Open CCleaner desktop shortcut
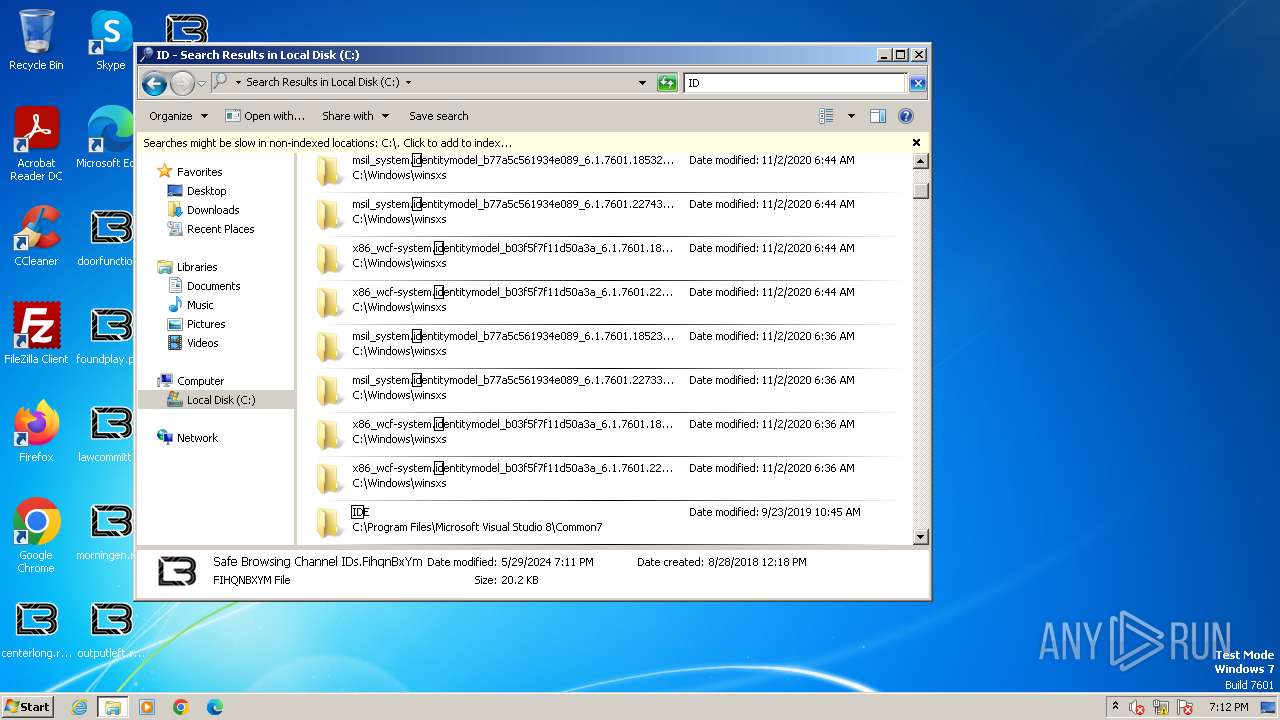Viewport: 1280px width, 720px height. (x=36, y=236)
